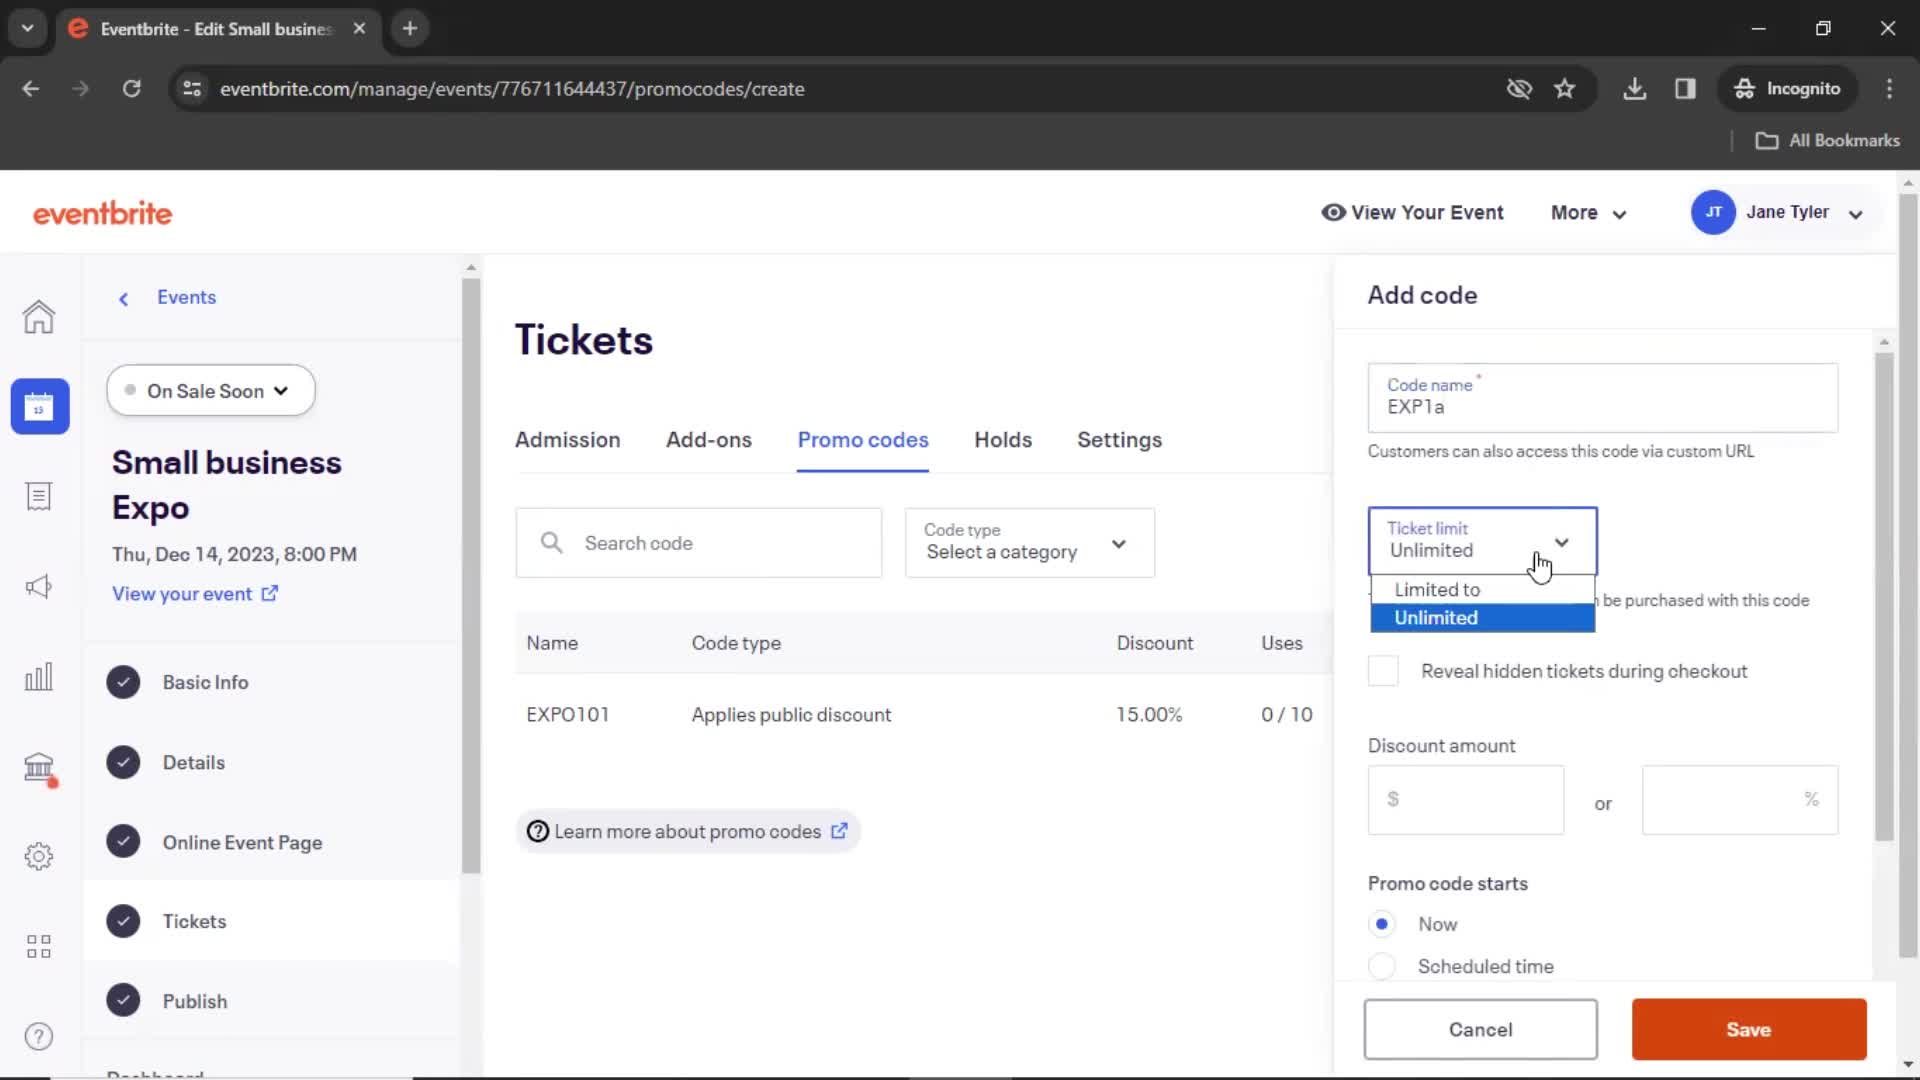Screen dimensions: 1920x1080
Task: Select the 'Scheduled time' radio button
Action: [1381, 965]
